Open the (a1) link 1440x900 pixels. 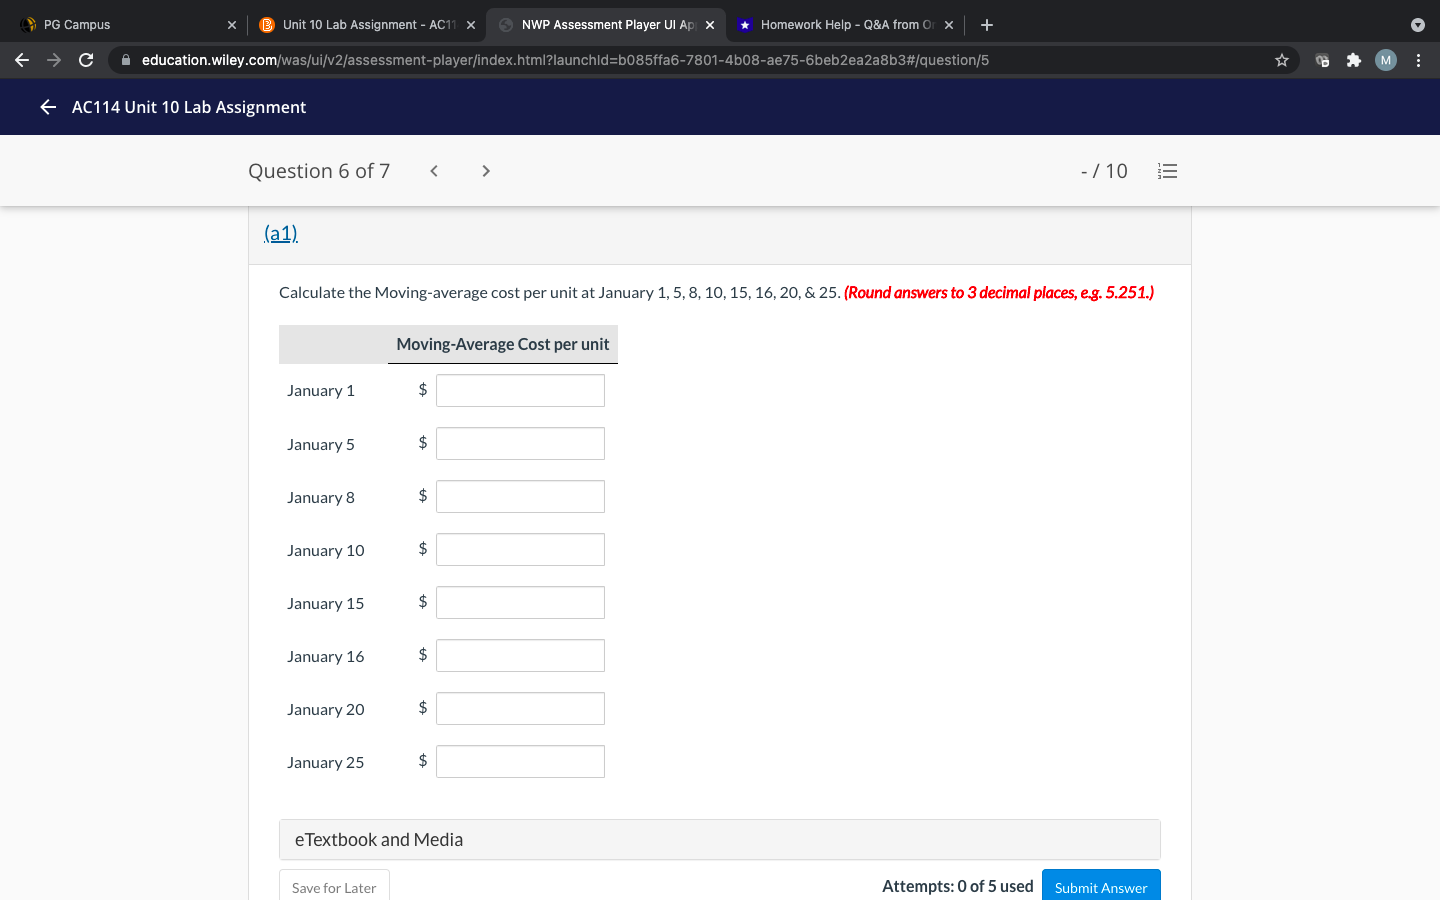(281, 232)
